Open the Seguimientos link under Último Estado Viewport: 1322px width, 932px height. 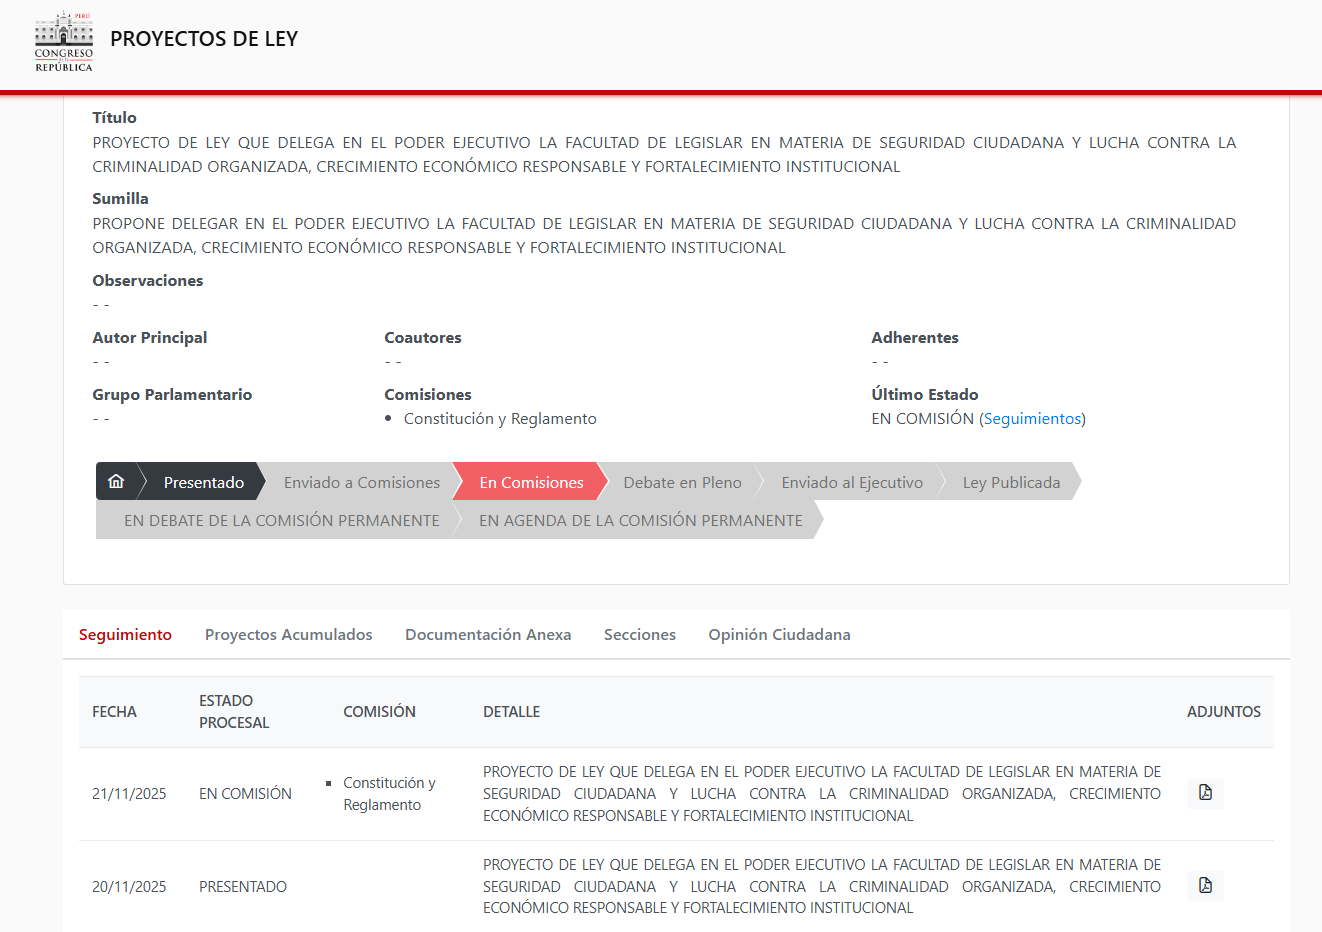pos(1033,419)
